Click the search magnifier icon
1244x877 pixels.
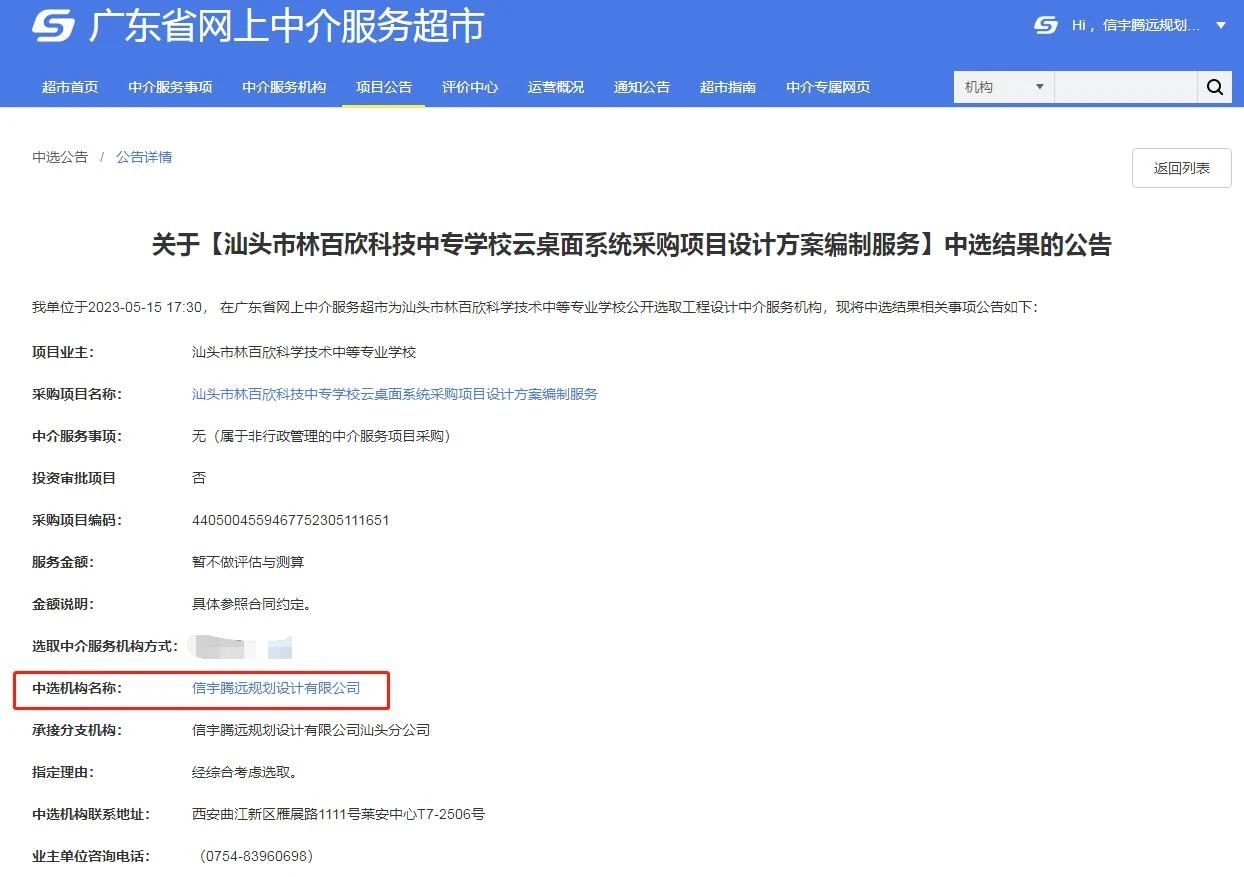pyautogui.click(x=1214, y=87)
